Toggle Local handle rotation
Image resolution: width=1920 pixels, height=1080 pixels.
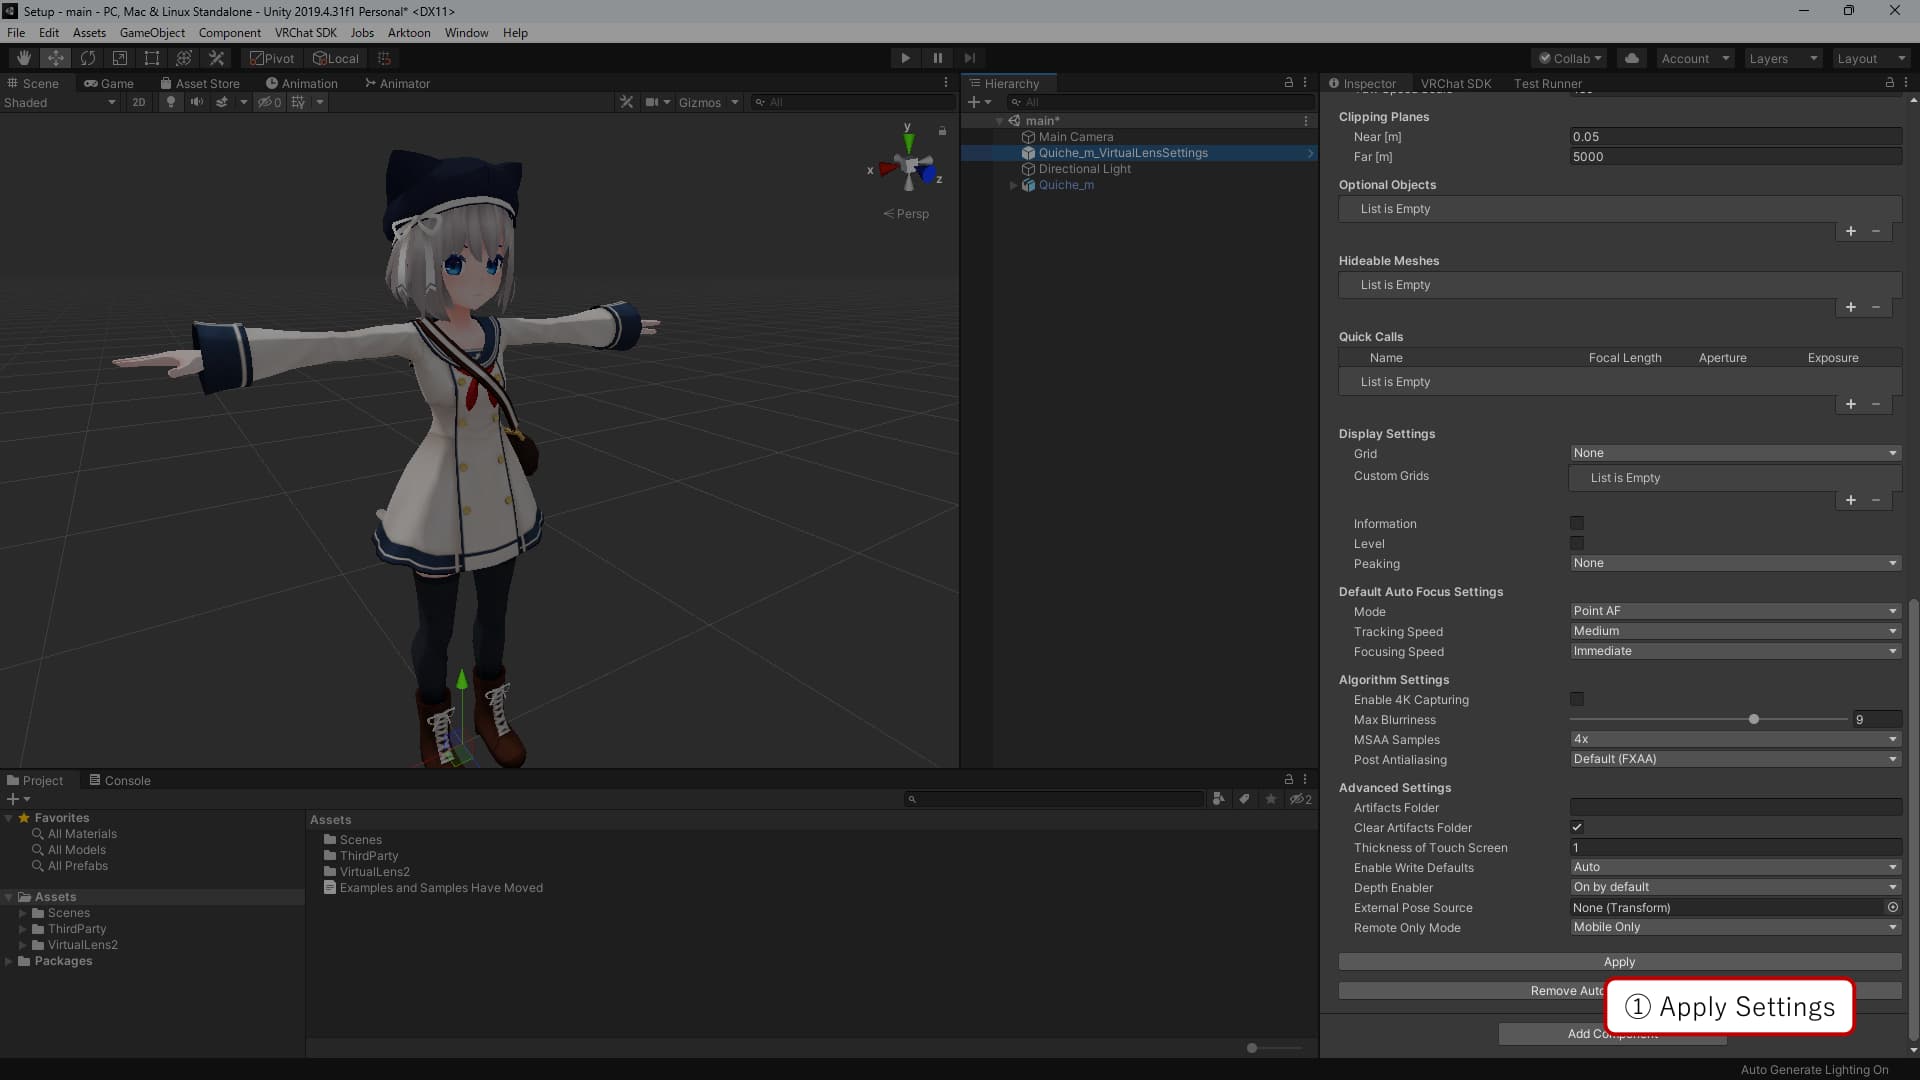pyautogui.click(x=336, y=58)
